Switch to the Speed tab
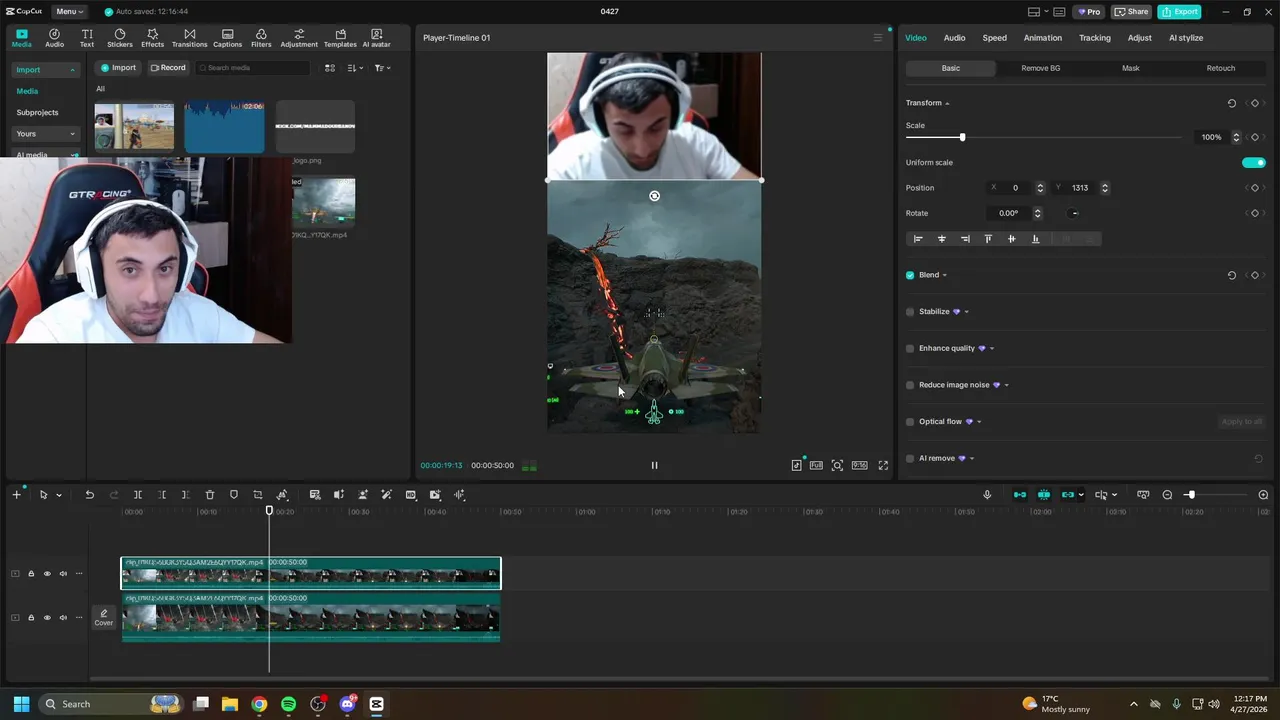Image resolution: width=1280 pixels, height=720 pixels. [x=994, y=38]
